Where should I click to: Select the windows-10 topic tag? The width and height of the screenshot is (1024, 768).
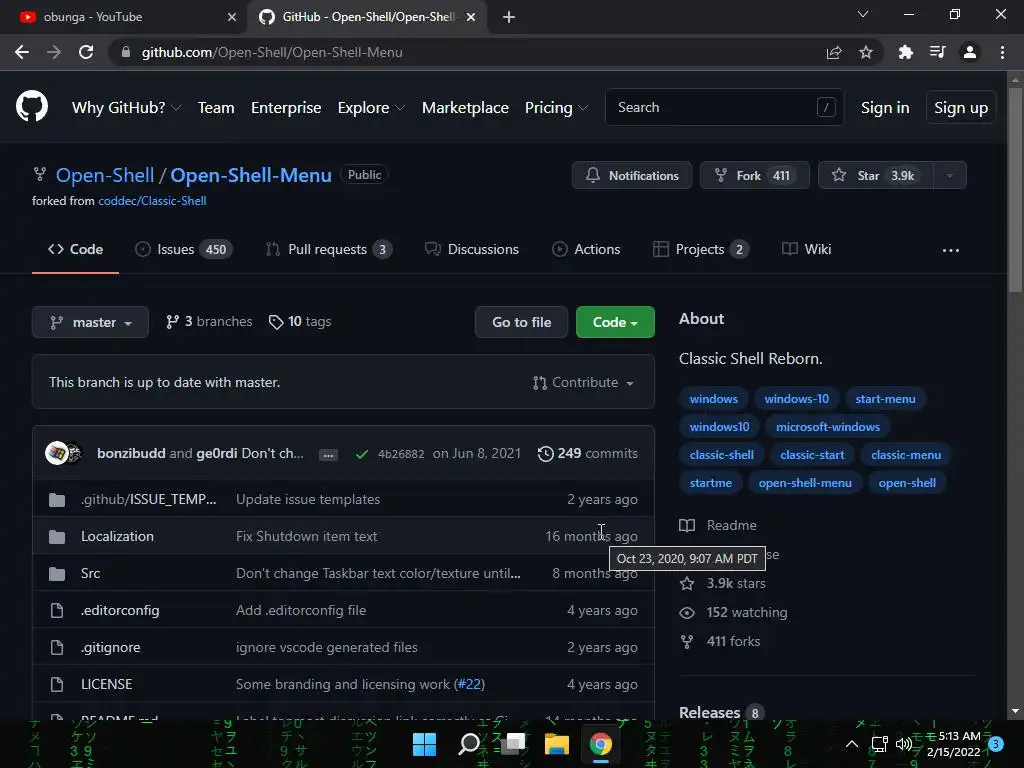click(x=796, y=399)
